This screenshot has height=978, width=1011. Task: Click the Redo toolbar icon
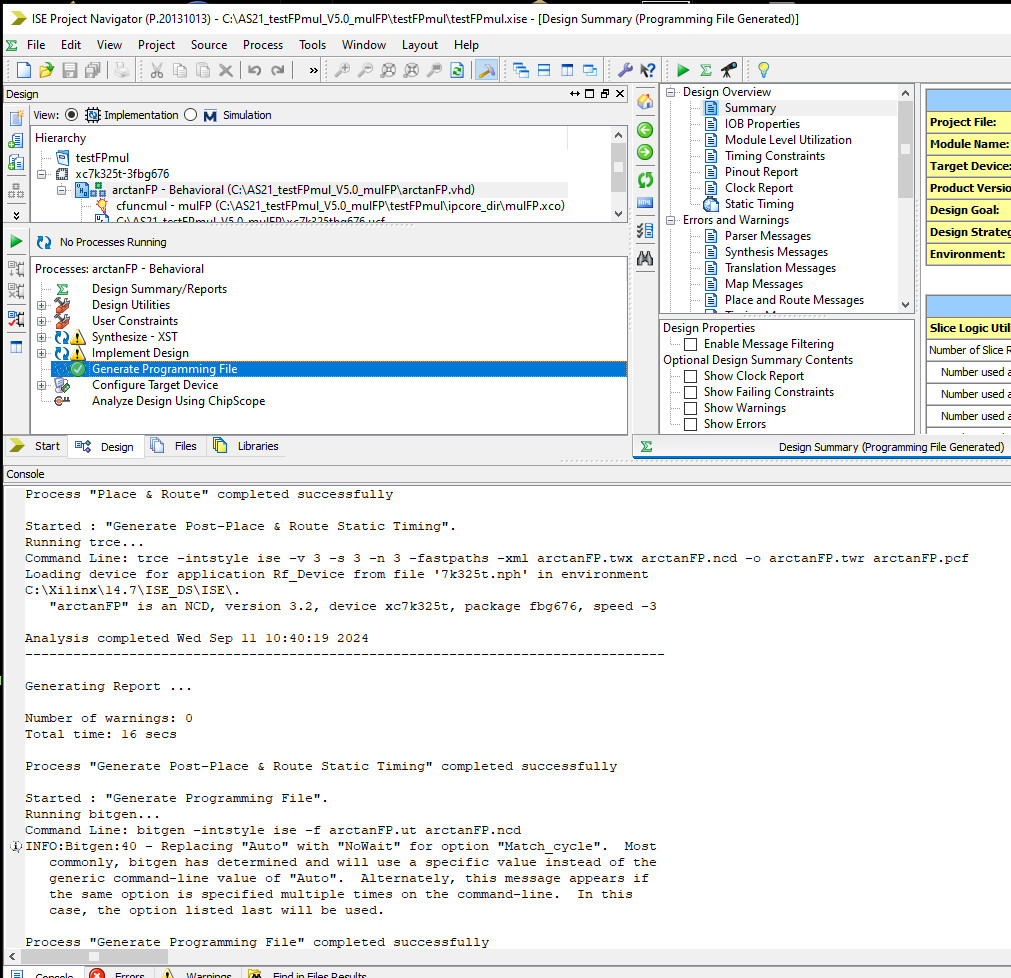[278, 70]
